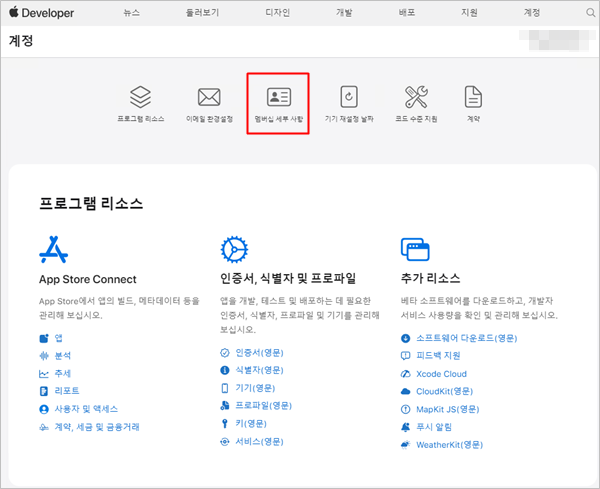Click the Xcode Cloud icon
Image resolution: width=600 pixels, height=489 pixels.
click(x=405, y=374)
